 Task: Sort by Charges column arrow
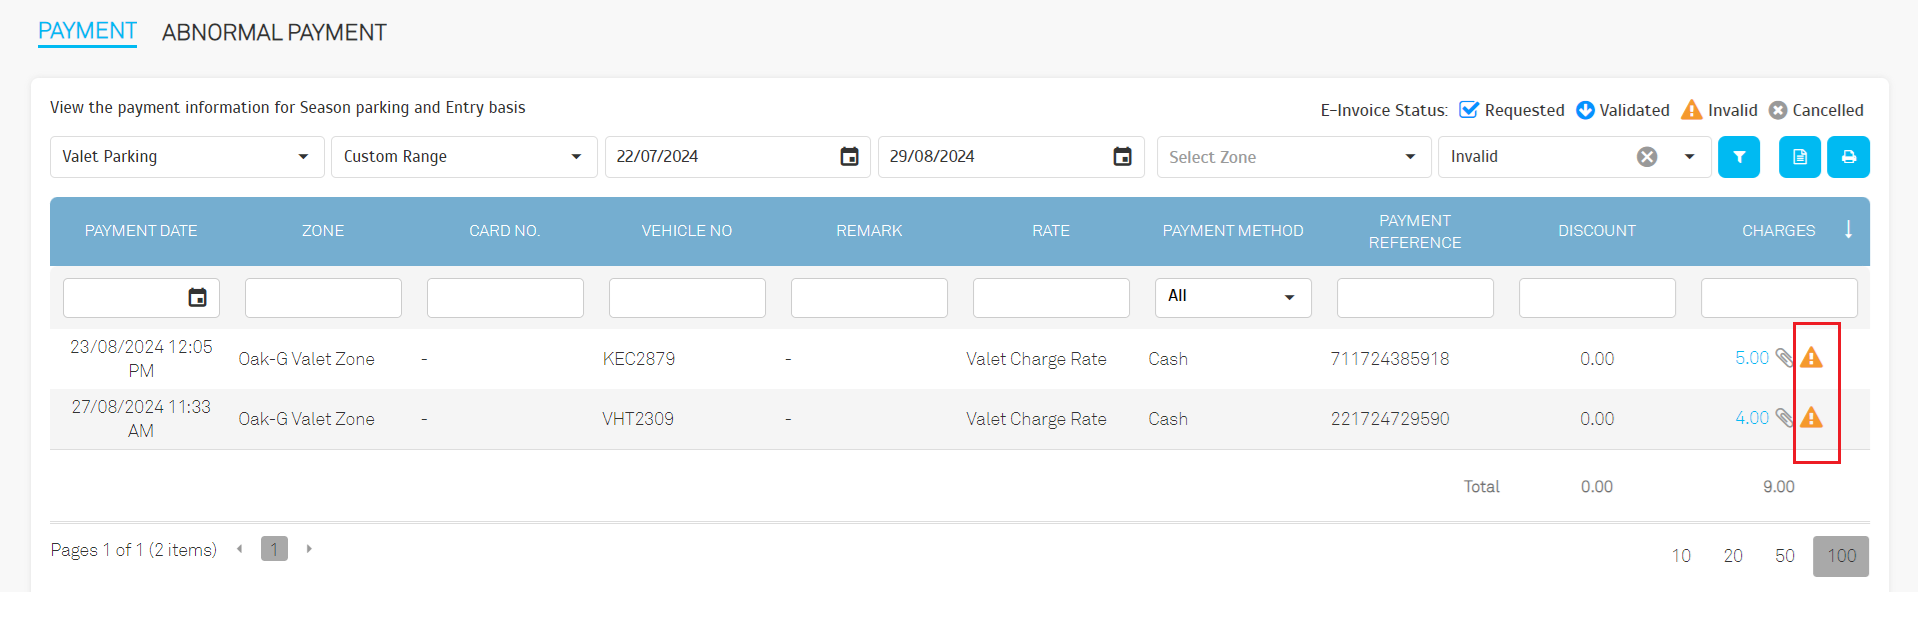pyautogui.click(x=1848, y=230)
